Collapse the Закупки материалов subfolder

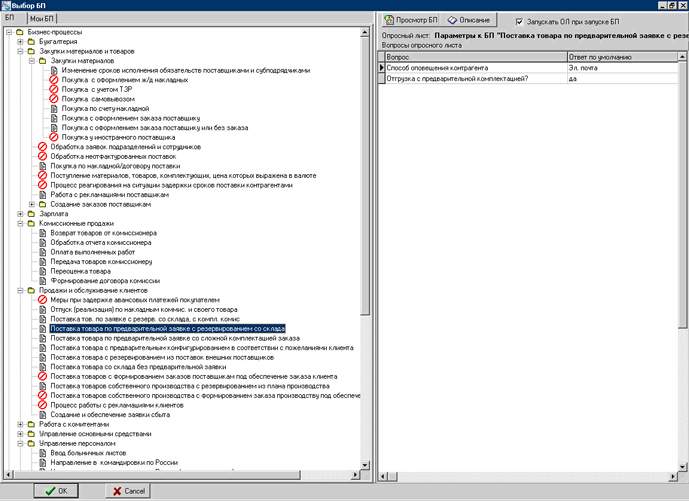point(32,61)
